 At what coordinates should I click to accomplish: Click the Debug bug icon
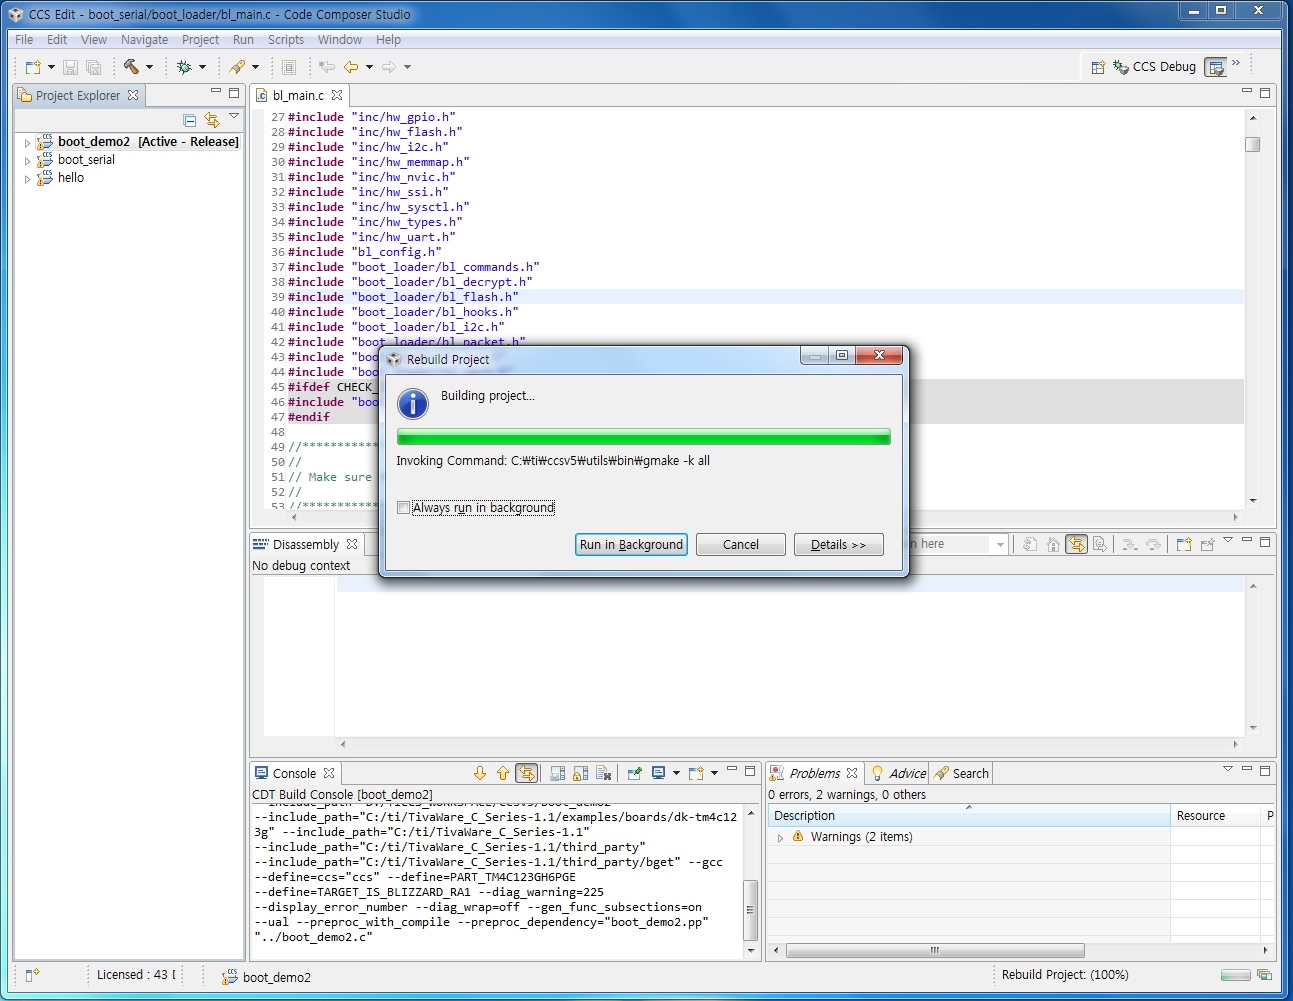click(x=184, y=67)
